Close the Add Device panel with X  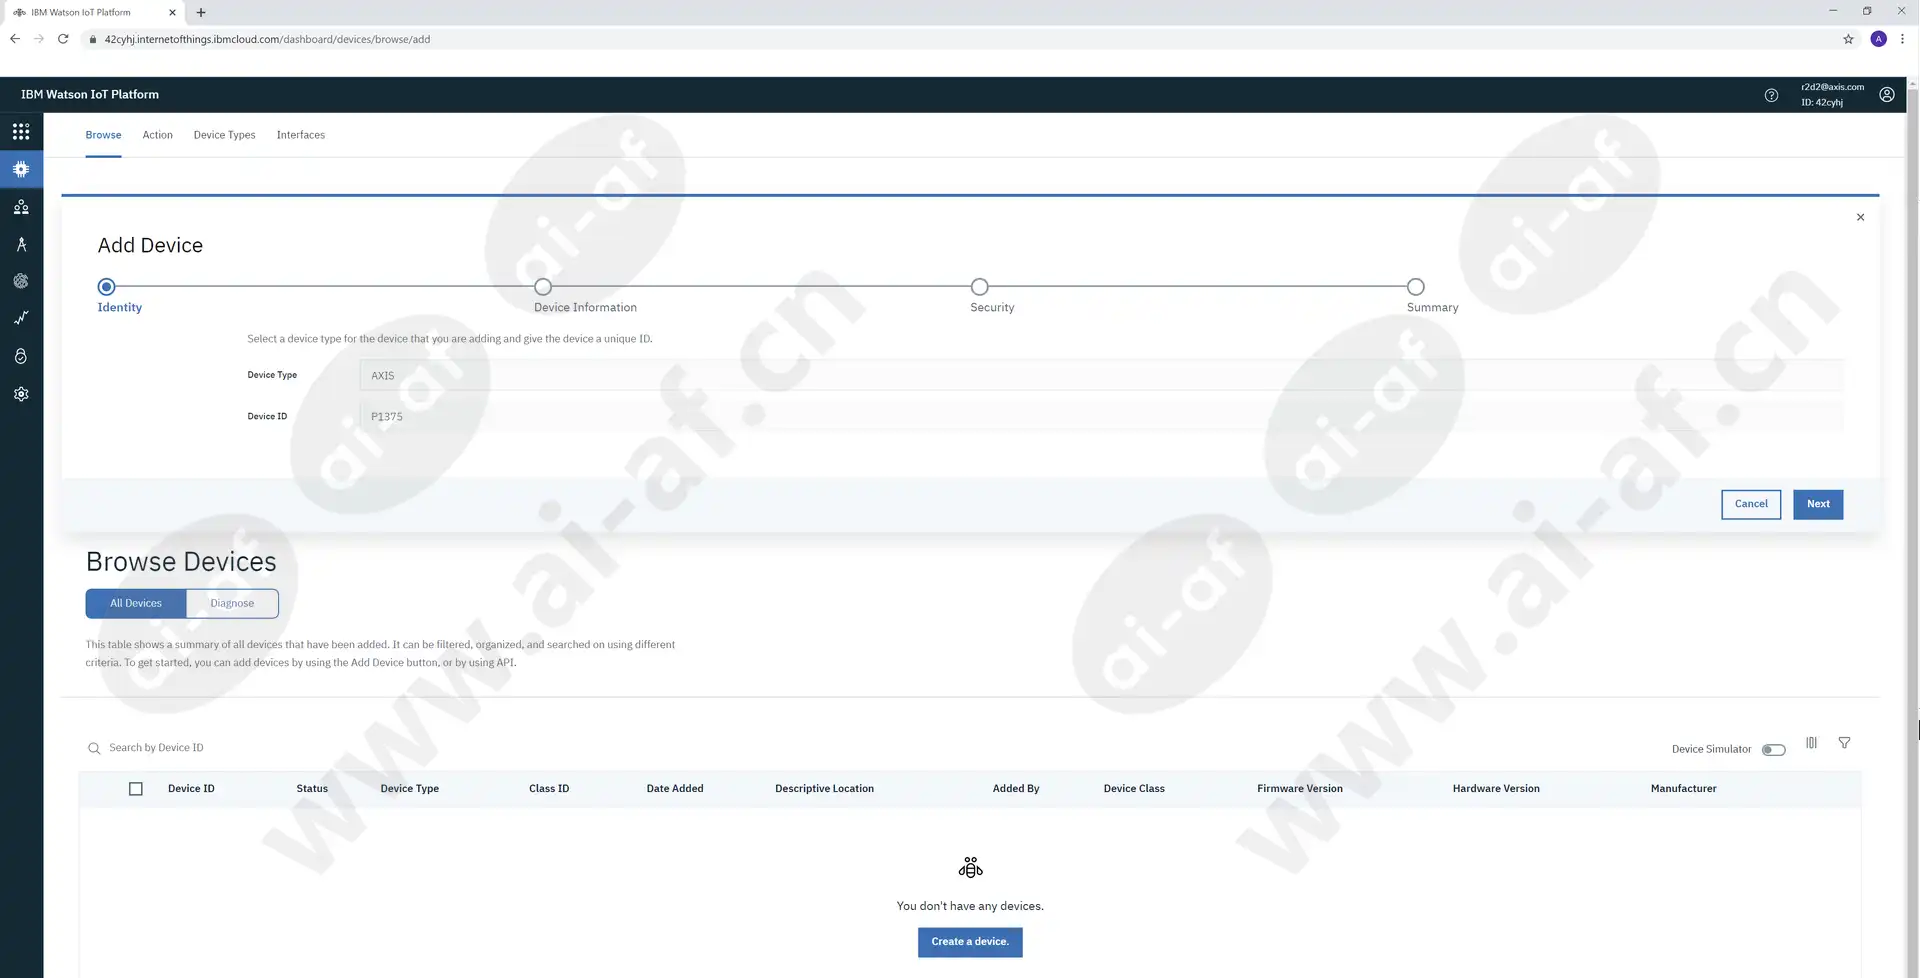(x=1860, y=217)
